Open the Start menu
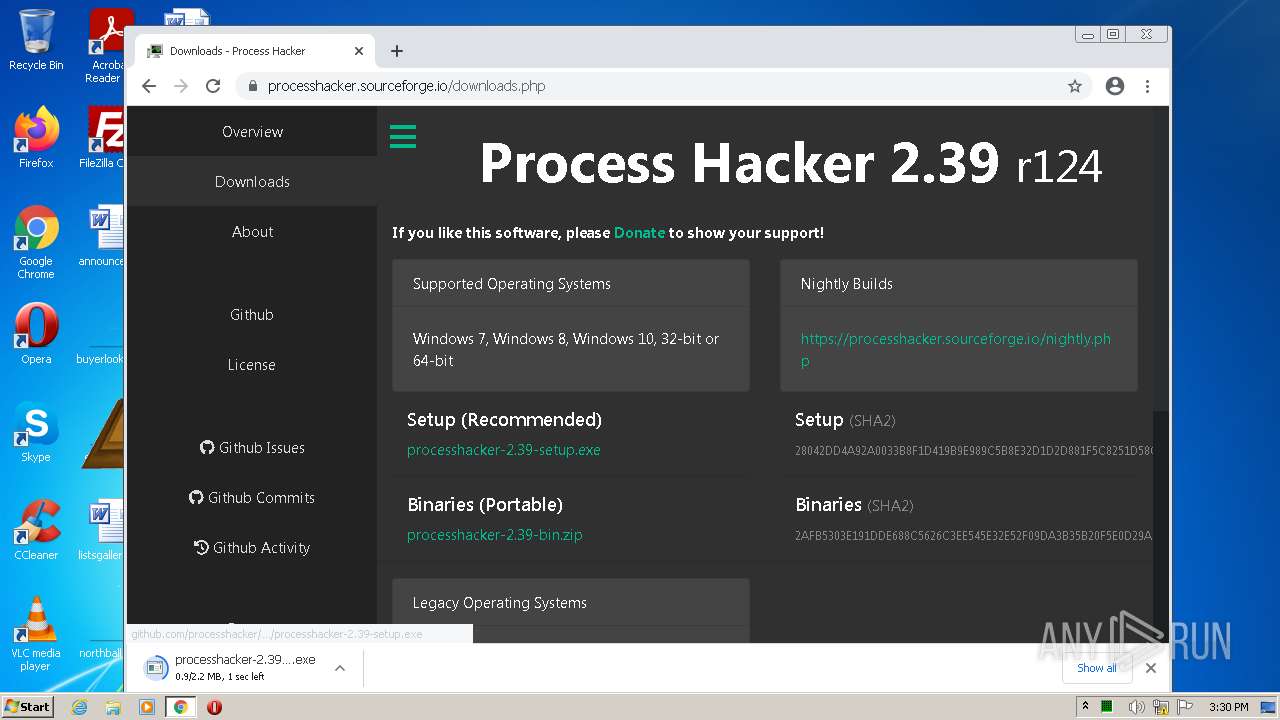Image resolution: width=1280 pixels, height=720 pixels. pos(27,707)
